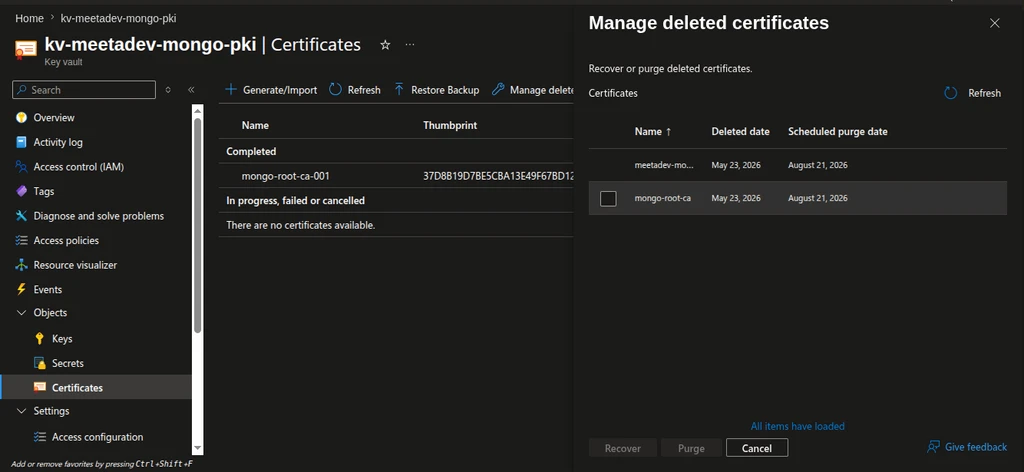
Task: Click the Refresh icon in deleted certificates panel
Action: click(x=951, y=93)
